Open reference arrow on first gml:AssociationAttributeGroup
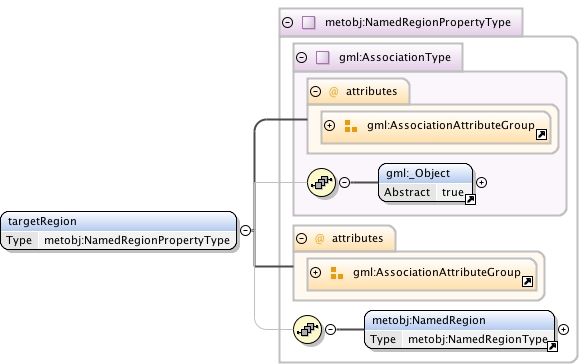The width and height of the screenshot is (579, 364). (541, 135)
